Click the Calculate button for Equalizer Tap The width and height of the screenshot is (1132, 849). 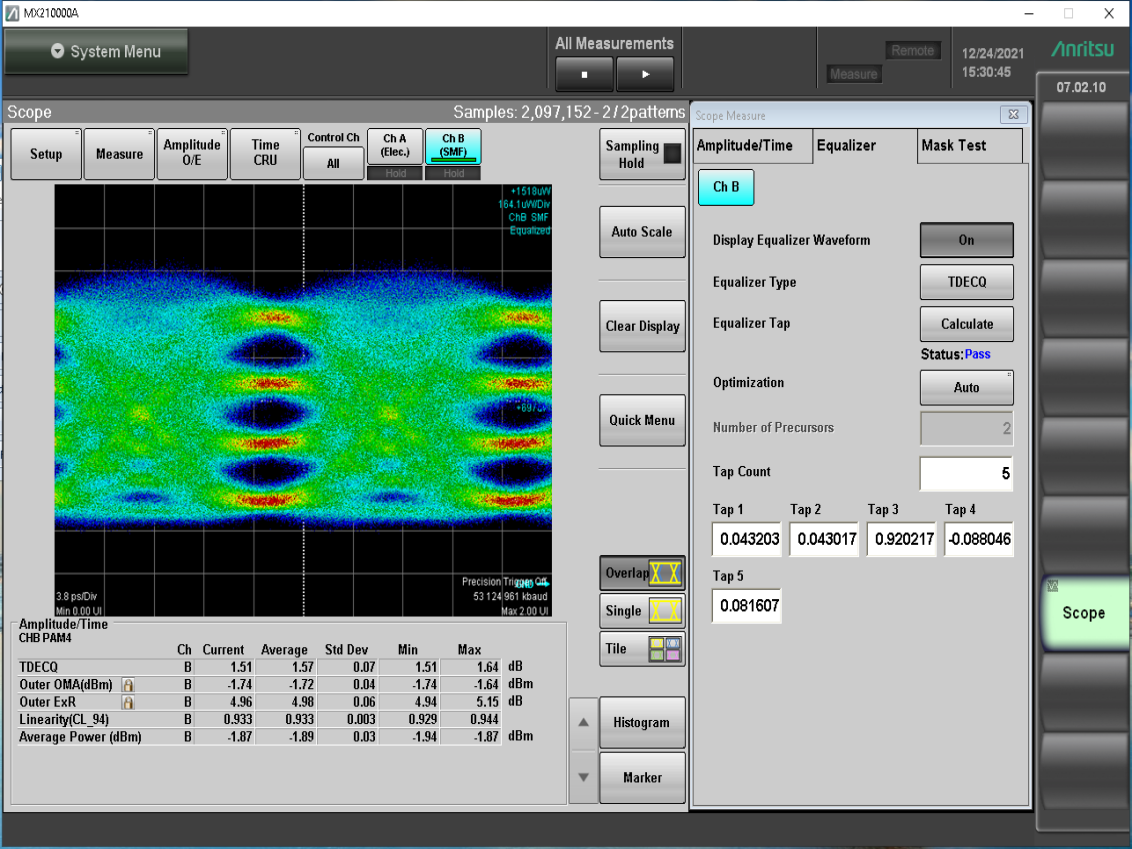click(x=966, y=324)
